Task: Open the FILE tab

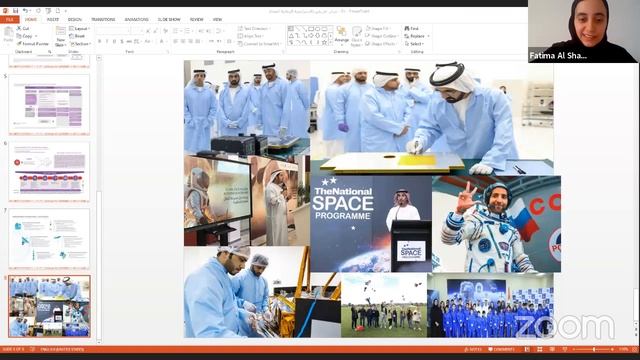Action: coord(9,20)
